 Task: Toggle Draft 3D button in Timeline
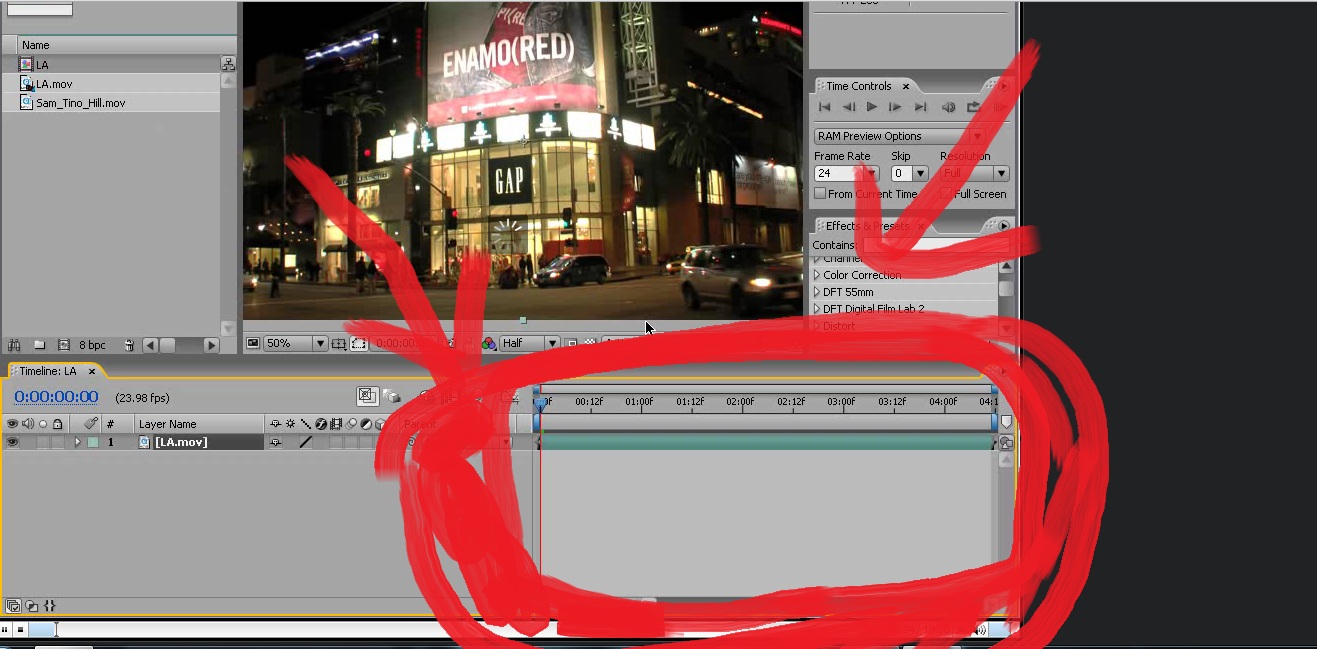point(391,397)
